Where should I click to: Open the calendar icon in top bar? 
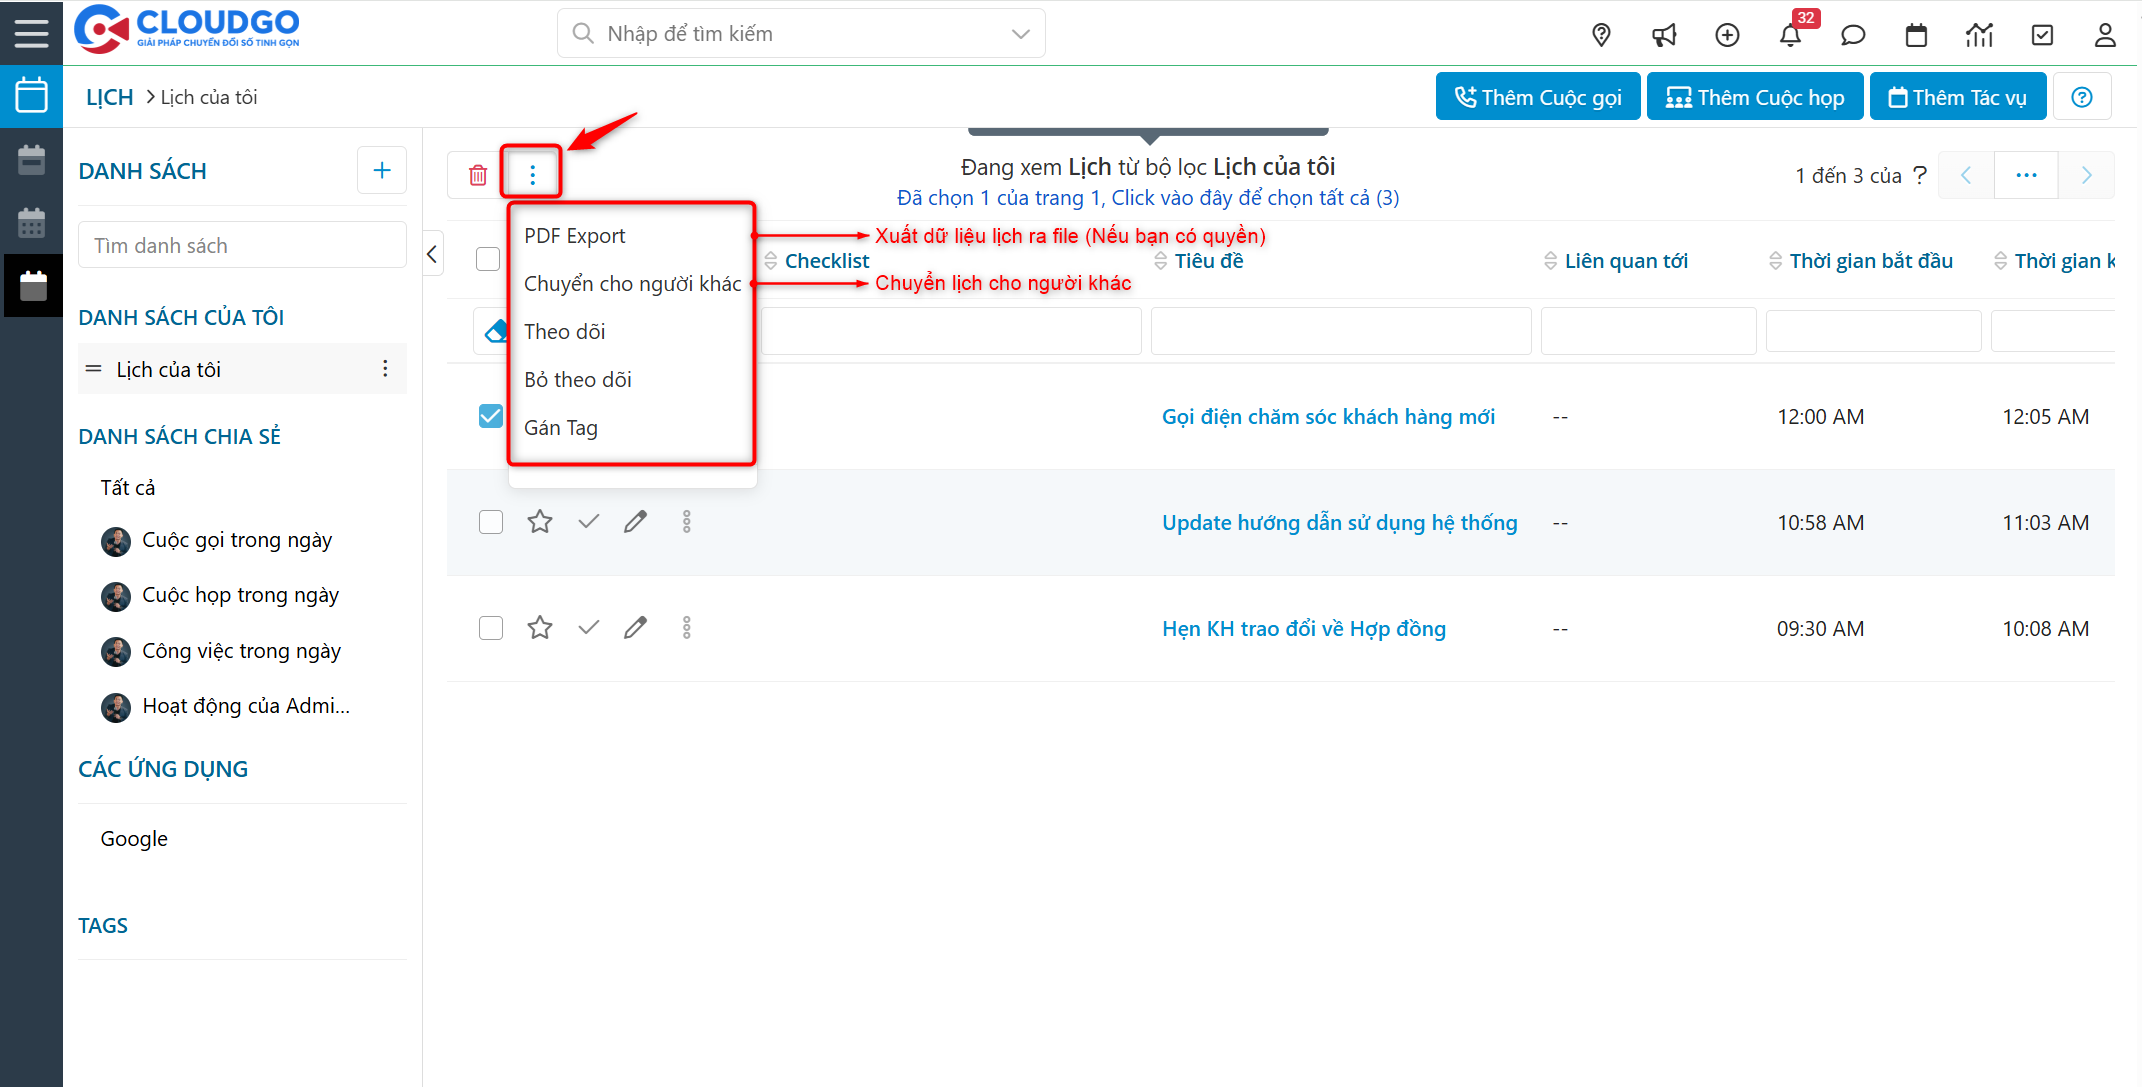pyautogui.click(x=1916, y=34)
